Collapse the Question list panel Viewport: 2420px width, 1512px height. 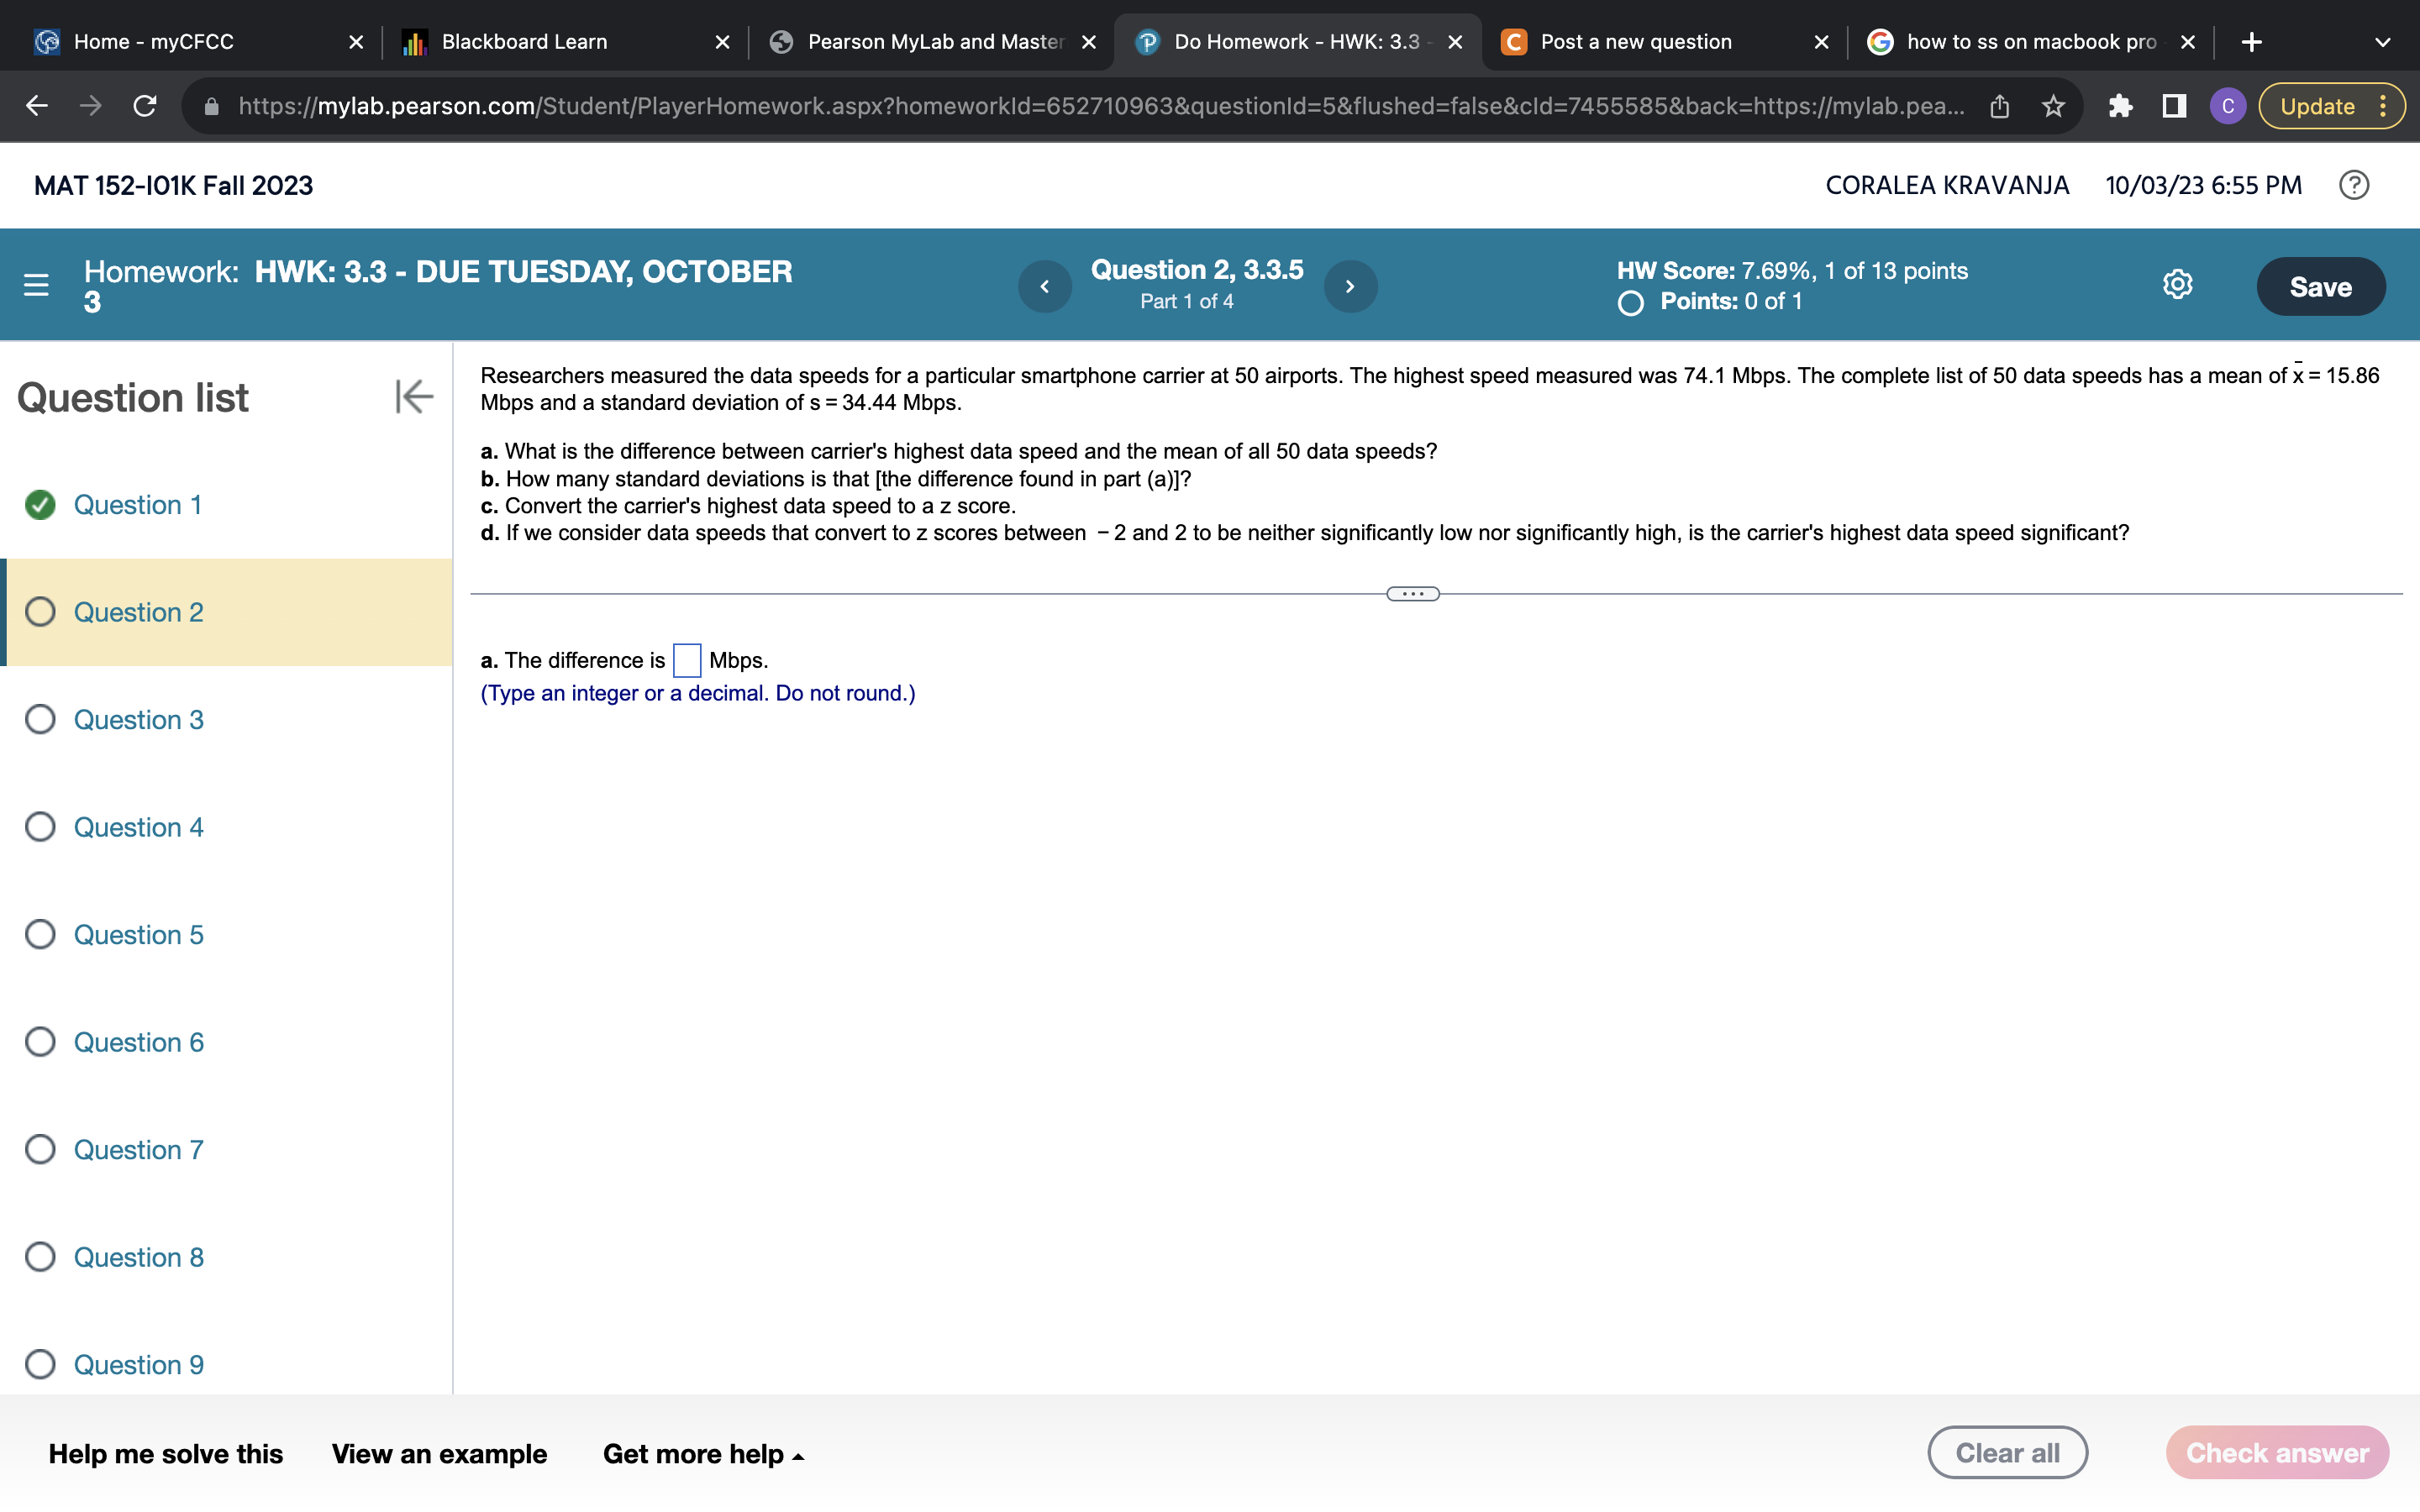(414, 396)
